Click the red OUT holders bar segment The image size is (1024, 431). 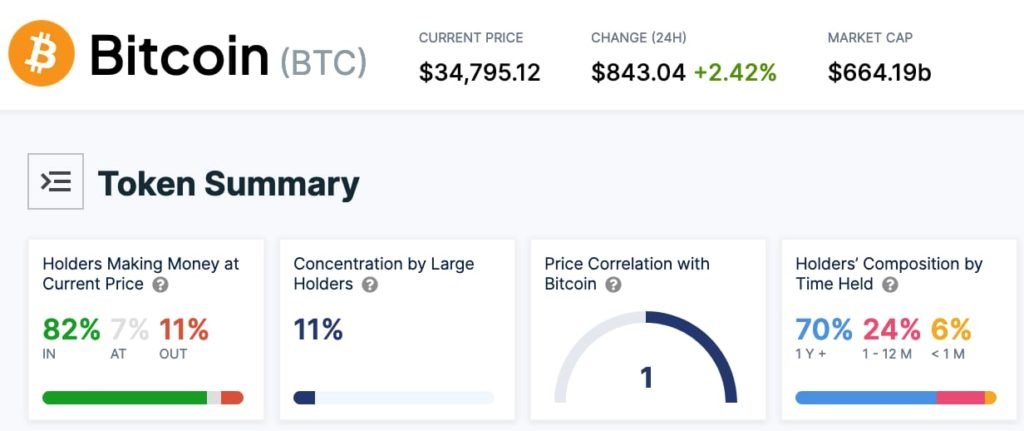point(232,398)
